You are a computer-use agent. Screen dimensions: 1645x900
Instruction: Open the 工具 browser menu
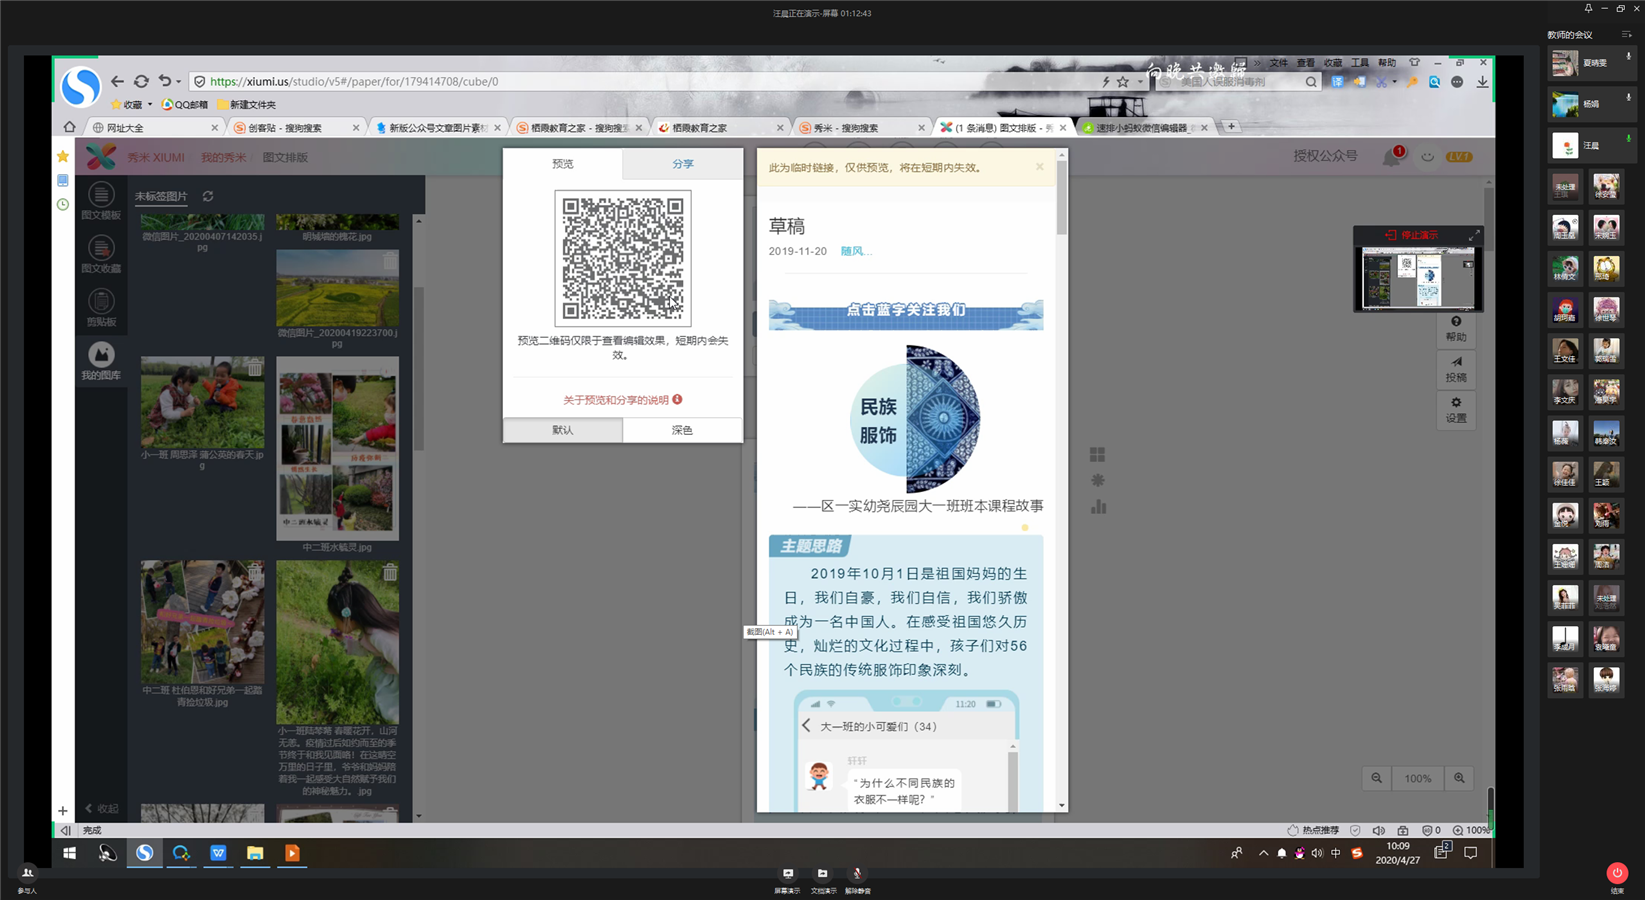point(1360,63)
